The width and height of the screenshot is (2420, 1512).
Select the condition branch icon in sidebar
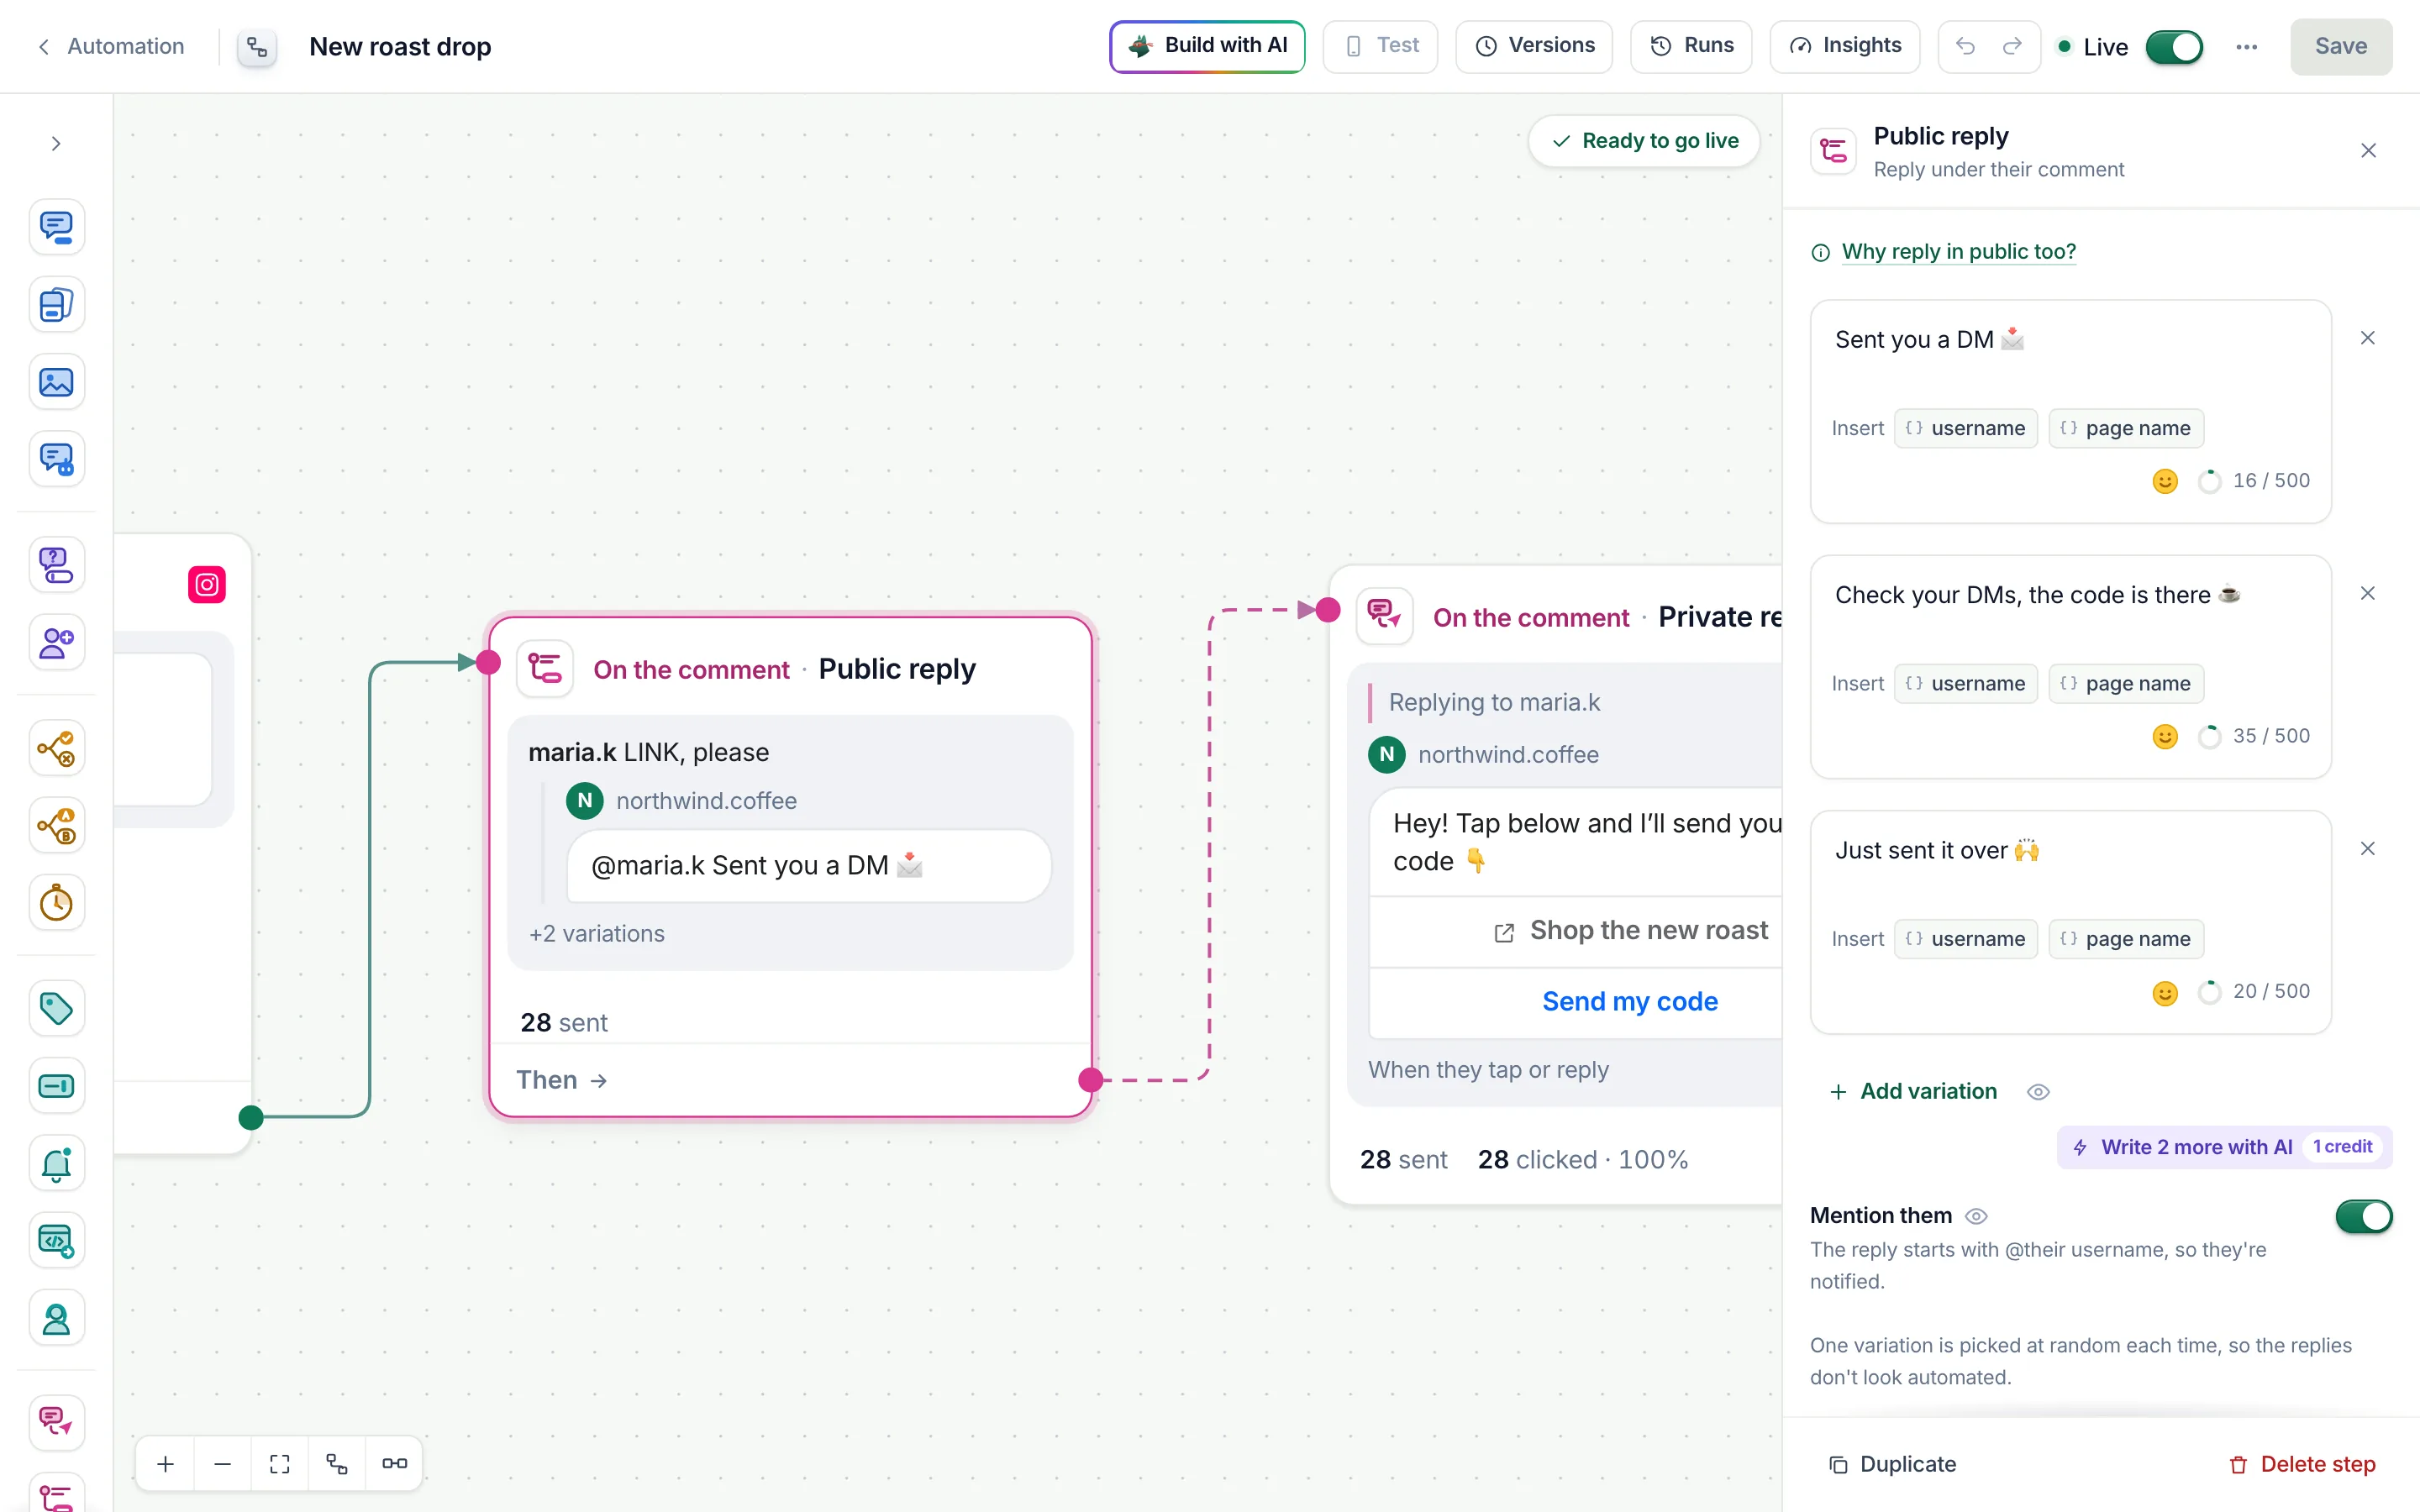click(x=57, y=748)
